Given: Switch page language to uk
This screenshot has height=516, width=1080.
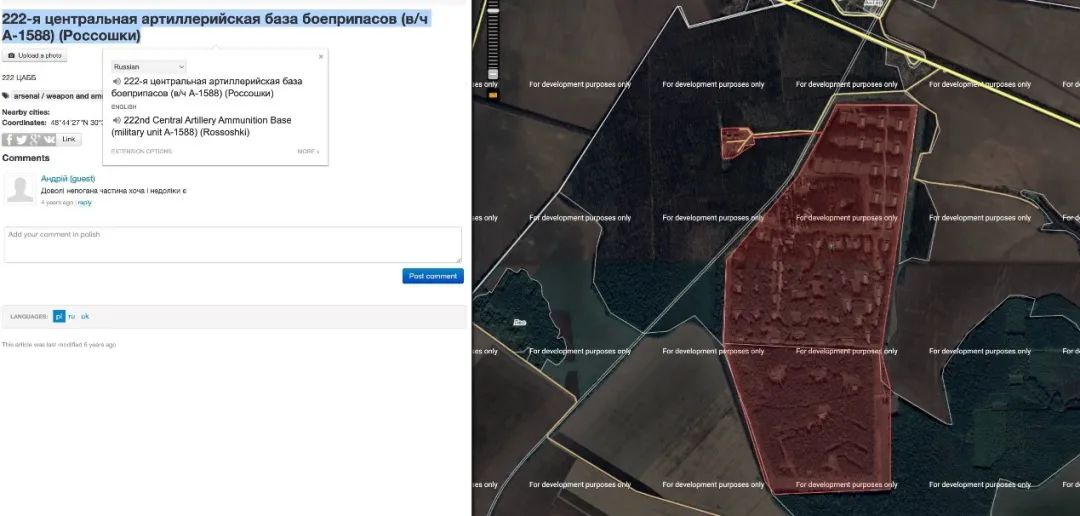Looking at the screenshot, I should pyautogui.click(x=85, y=316).
